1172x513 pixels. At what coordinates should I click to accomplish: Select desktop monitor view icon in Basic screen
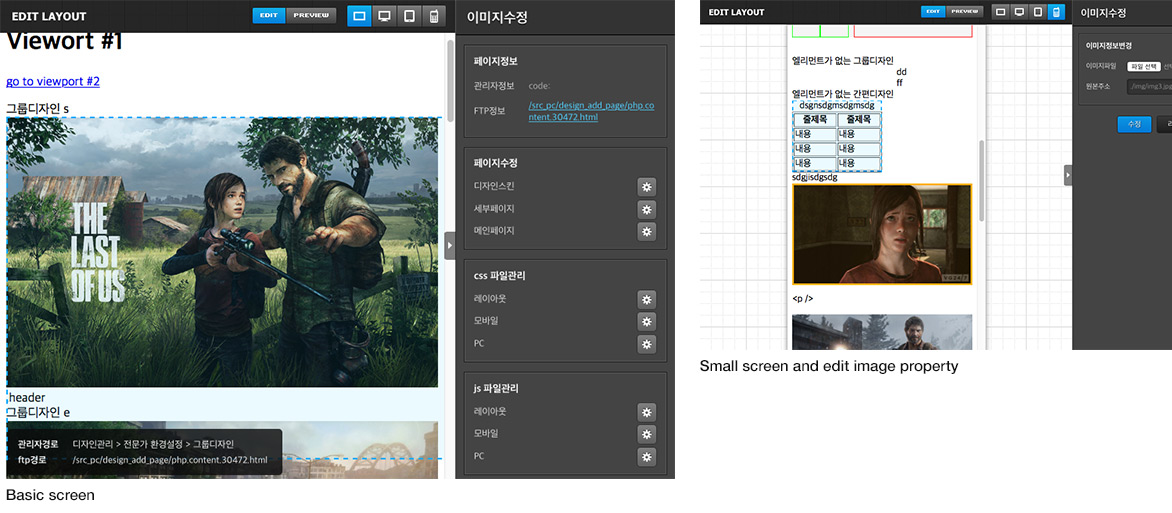(384, 16)
